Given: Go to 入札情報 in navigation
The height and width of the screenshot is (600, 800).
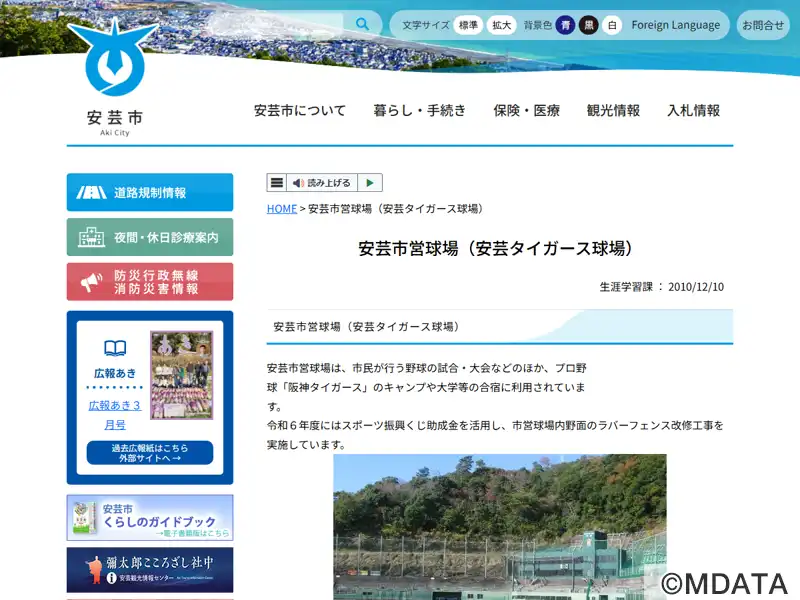Looking at the screenshot, I should [x=693, y=111].
